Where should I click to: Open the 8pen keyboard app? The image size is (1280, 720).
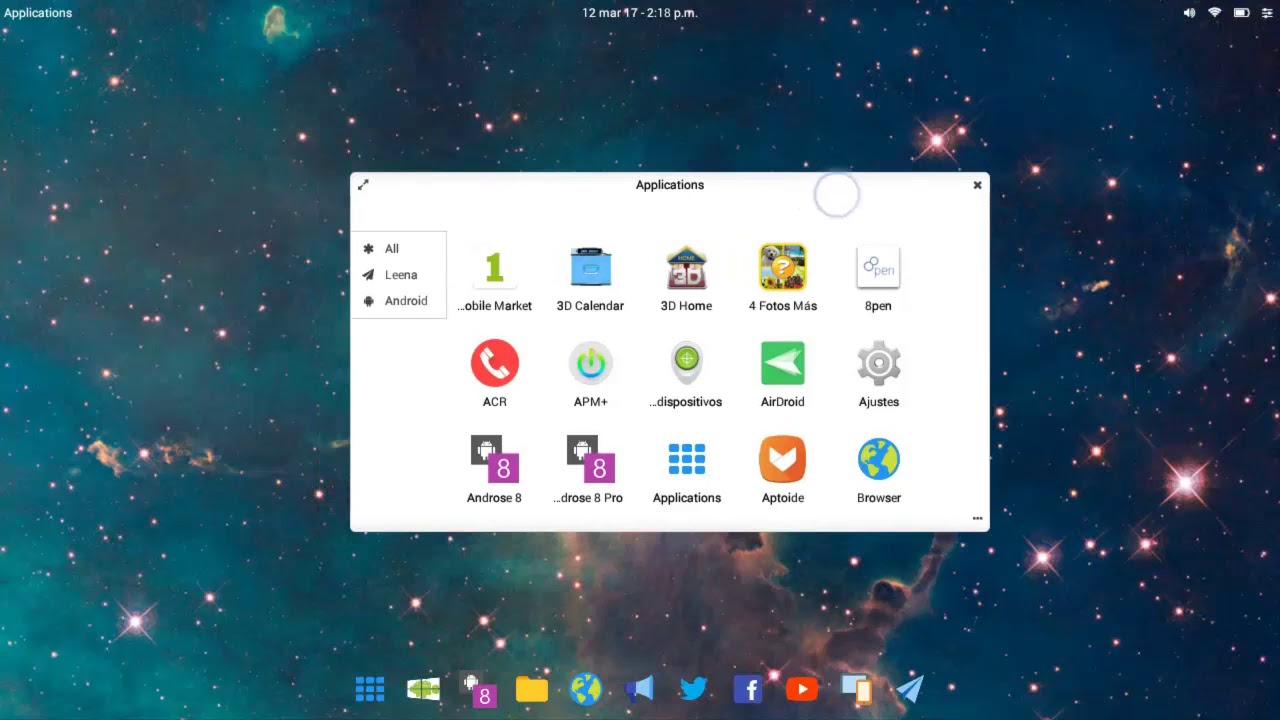pos(878,279)
